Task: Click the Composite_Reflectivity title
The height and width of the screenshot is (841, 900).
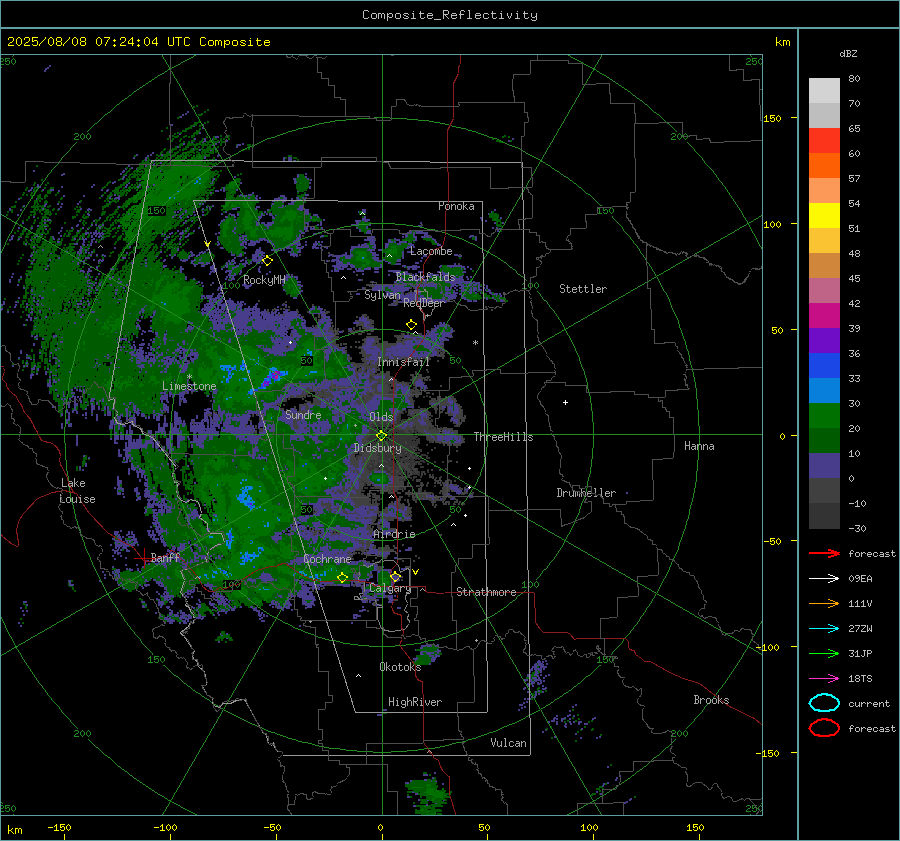Action: point(450,15)
